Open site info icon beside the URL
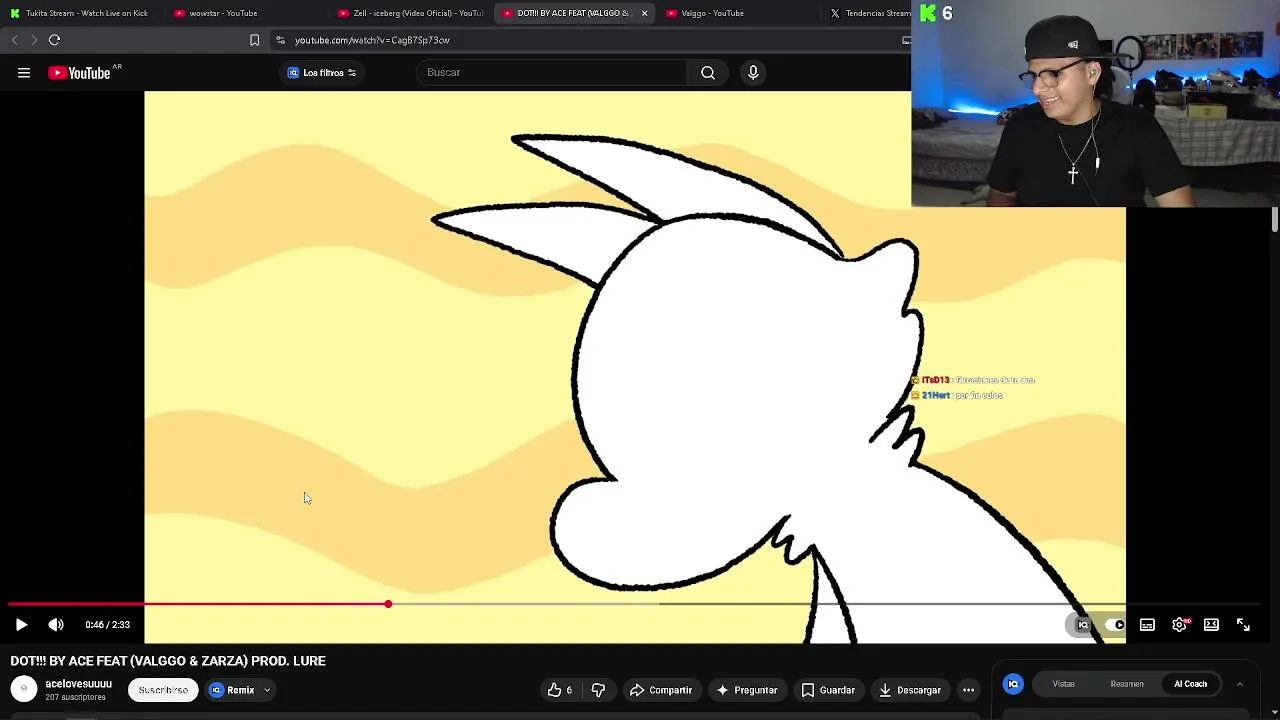This screenshot has height=720, width=1280. point(281,40)
